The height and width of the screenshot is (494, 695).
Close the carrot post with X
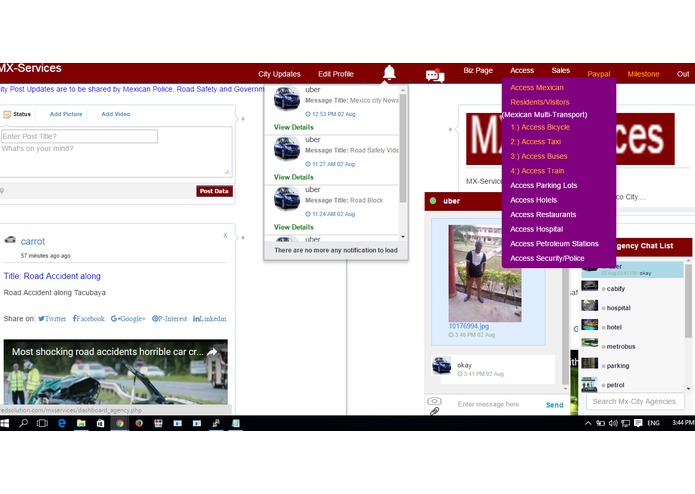[225, 235]
